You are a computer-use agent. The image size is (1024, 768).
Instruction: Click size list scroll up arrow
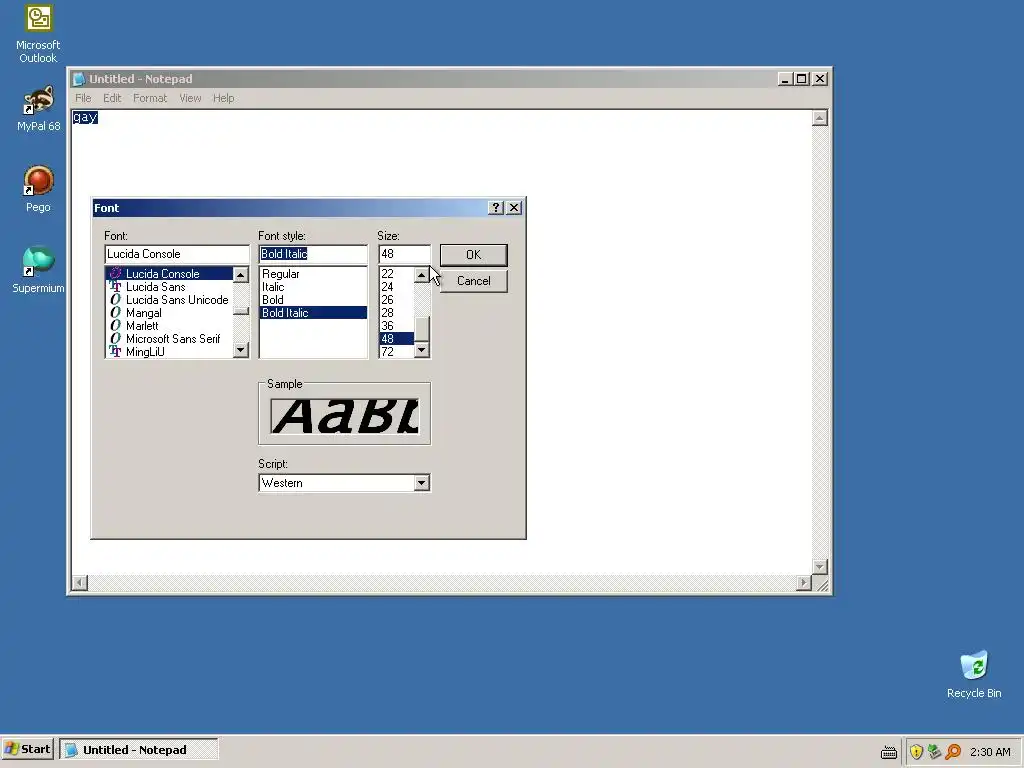(422, 275)
